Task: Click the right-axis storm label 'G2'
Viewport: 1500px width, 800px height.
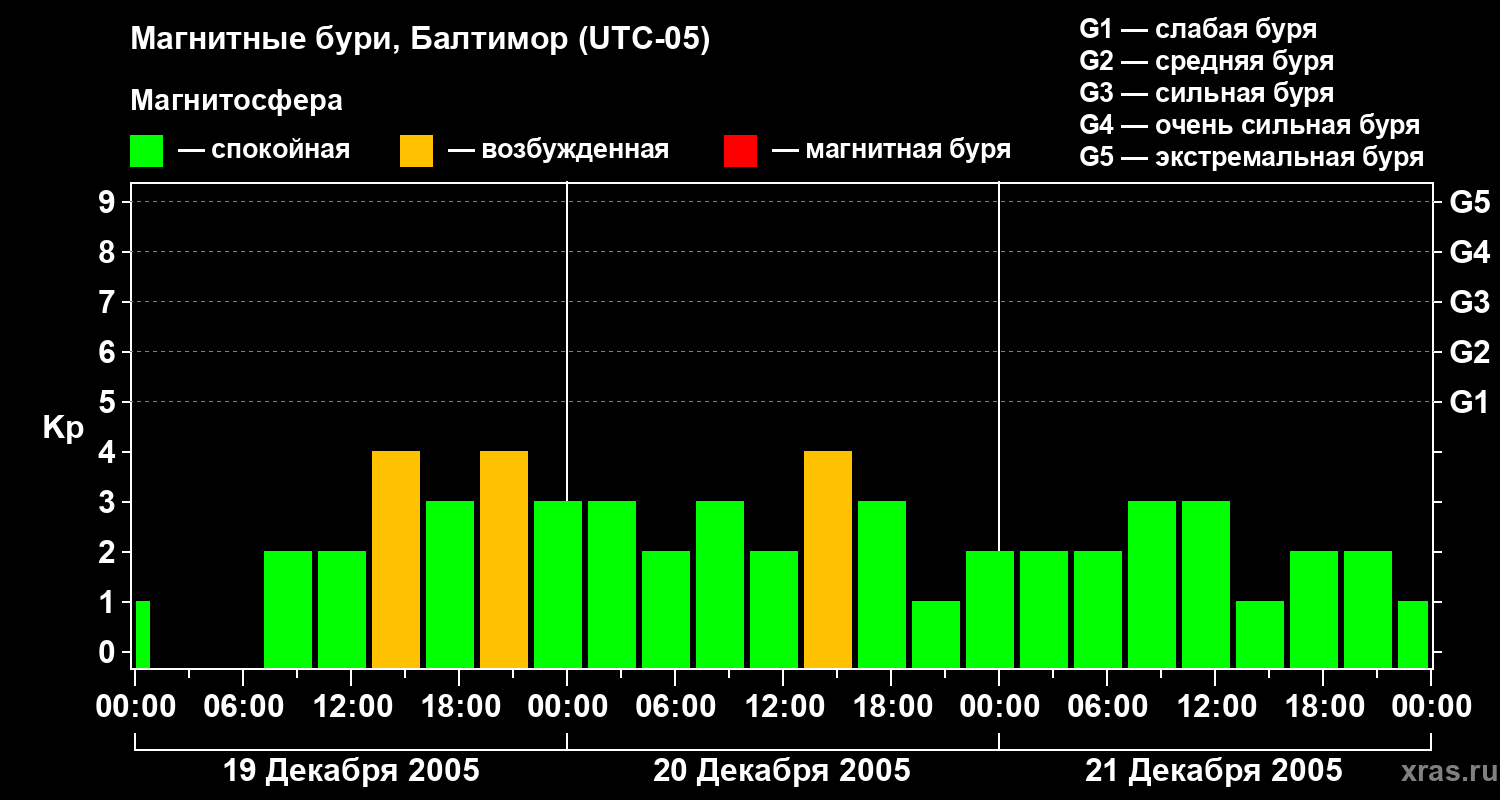Action: 1469,352
